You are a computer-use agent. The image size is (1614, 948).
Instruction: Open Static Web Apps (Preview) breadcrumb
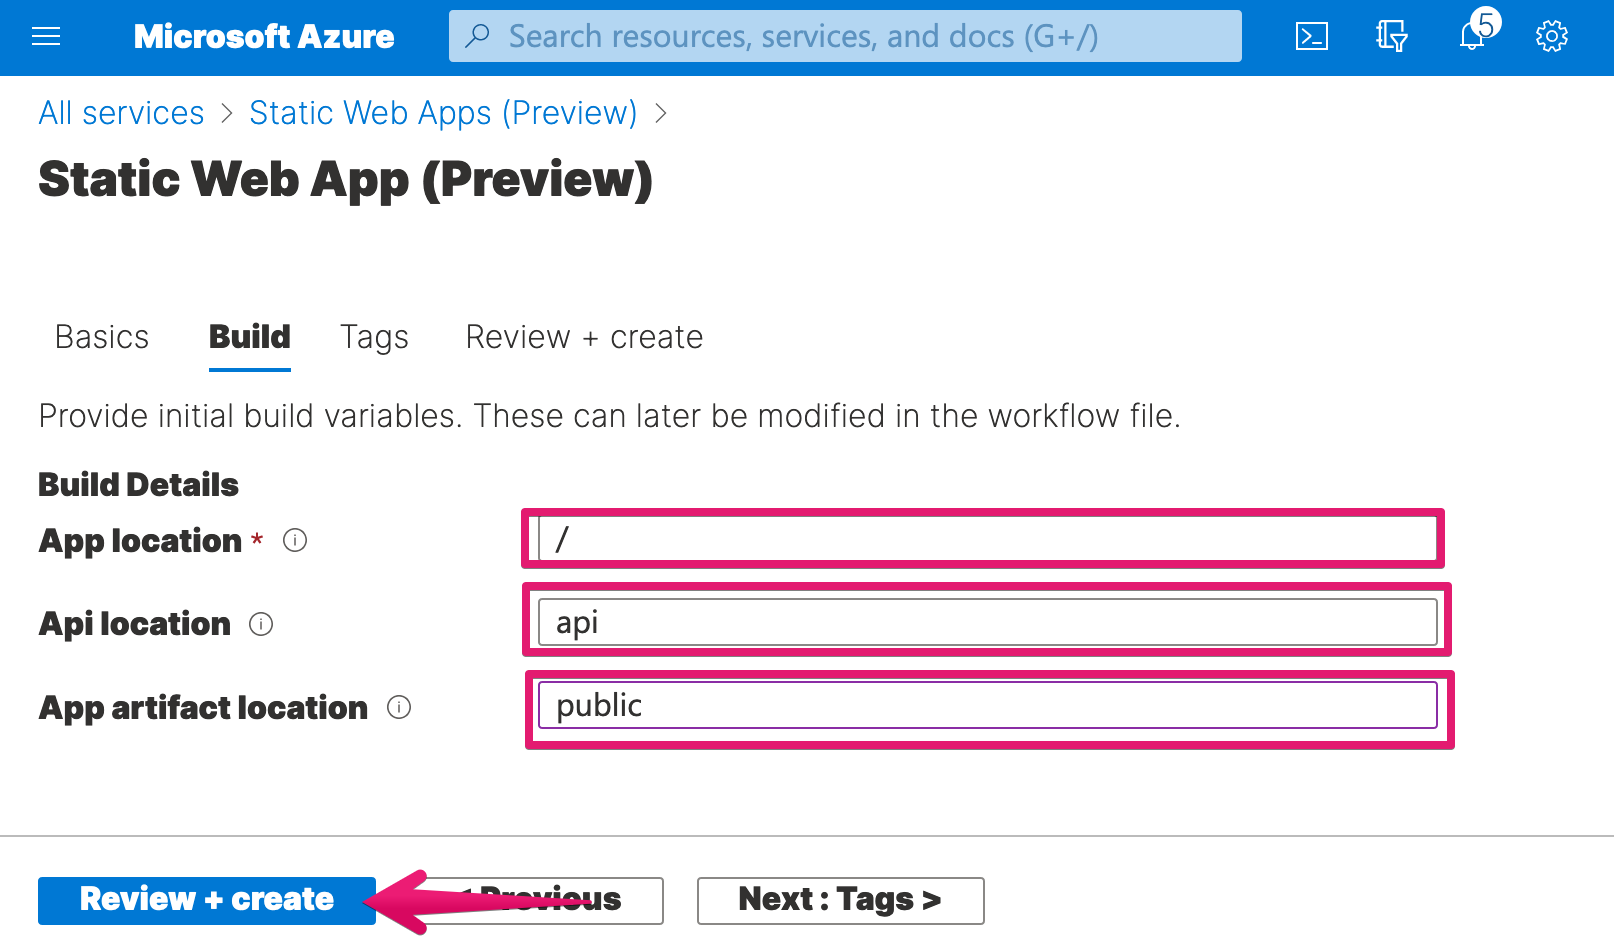tap(443, 113)
